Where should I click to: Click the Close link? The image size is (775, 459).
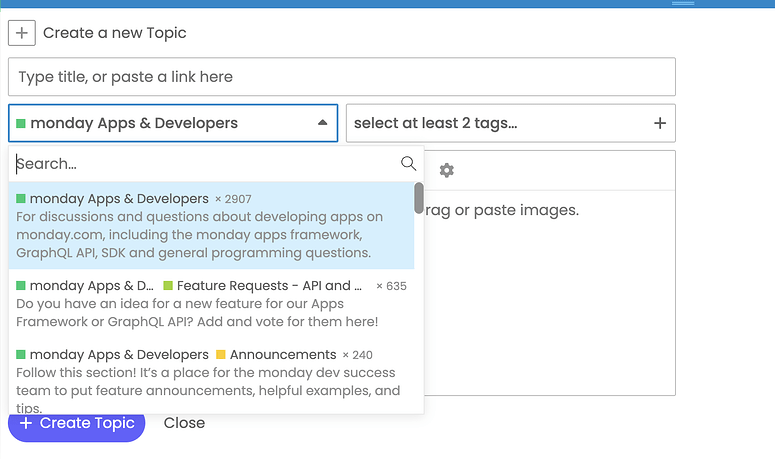(184, 423)
